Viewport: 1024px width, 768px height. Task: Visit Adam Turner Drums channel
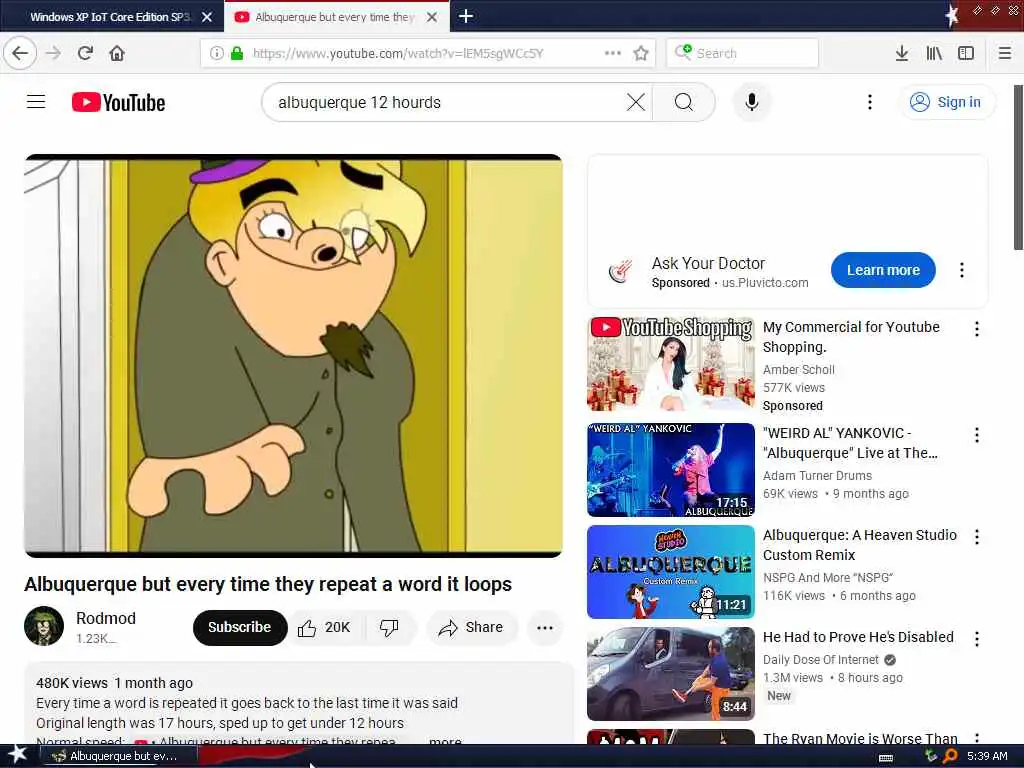(817, 475)
